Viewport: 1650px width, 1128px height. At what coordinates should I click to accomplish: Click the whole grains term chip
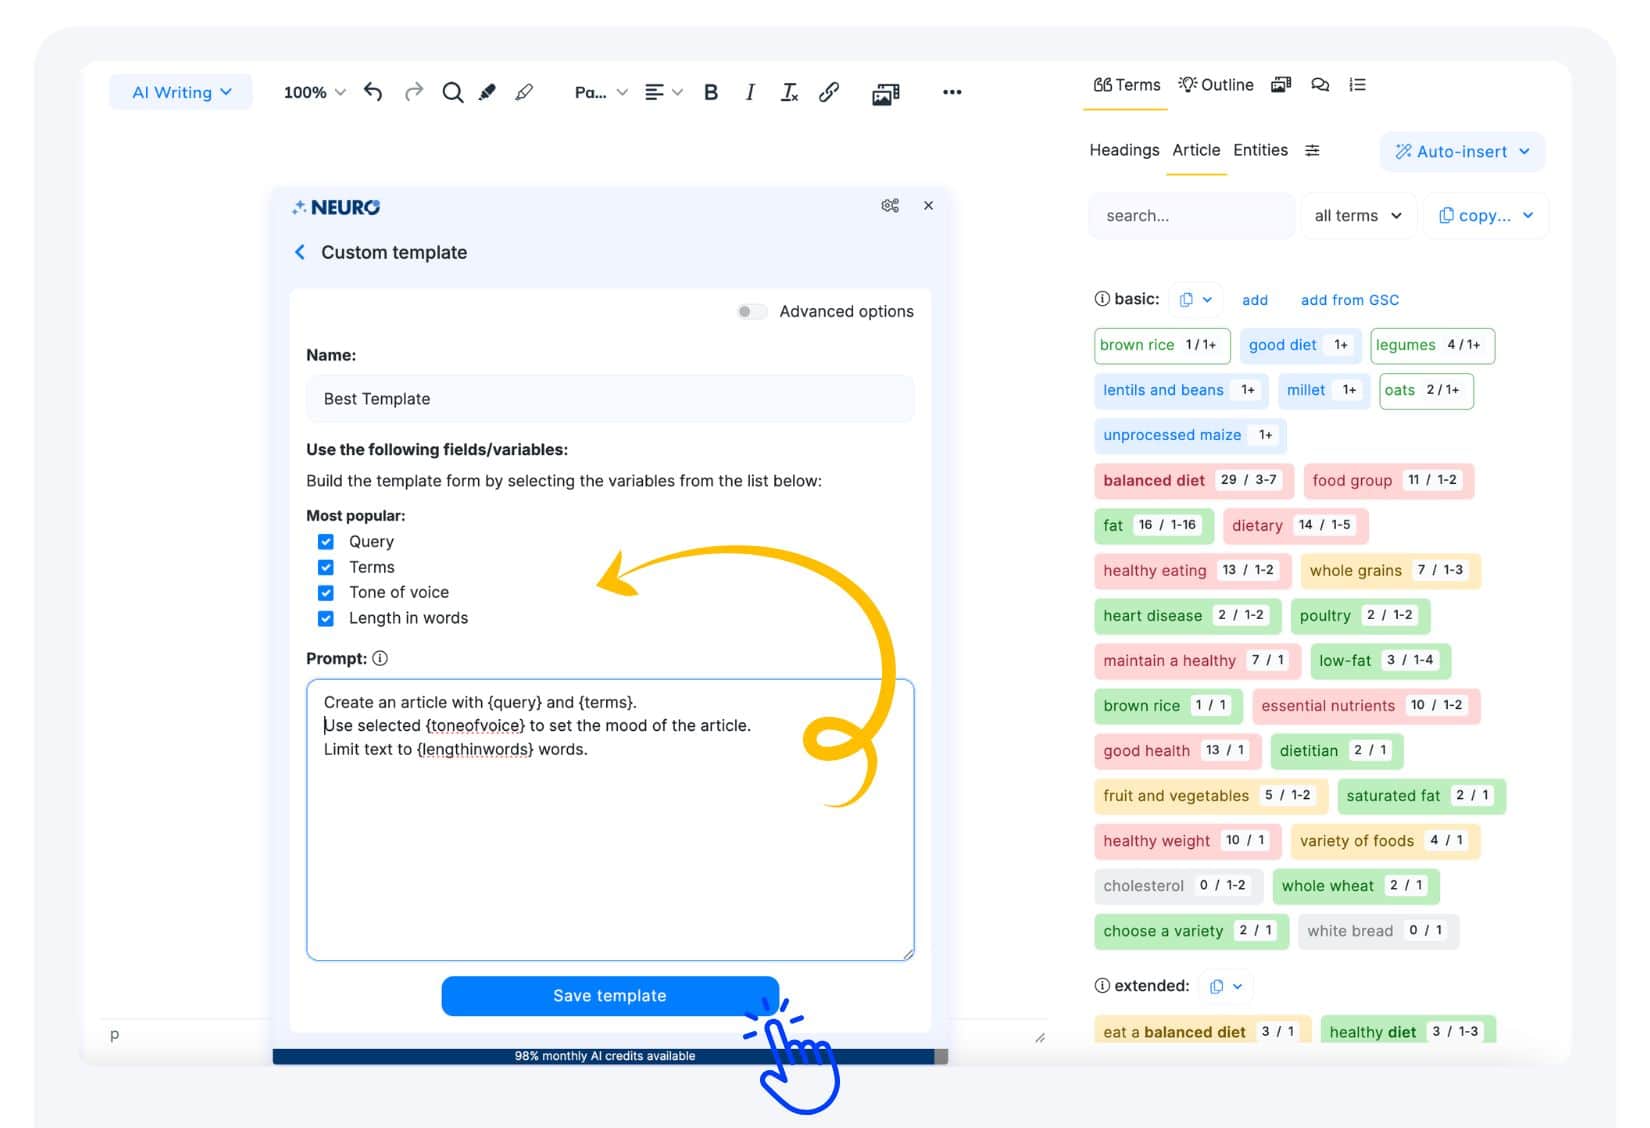[x=1390, y=571]
